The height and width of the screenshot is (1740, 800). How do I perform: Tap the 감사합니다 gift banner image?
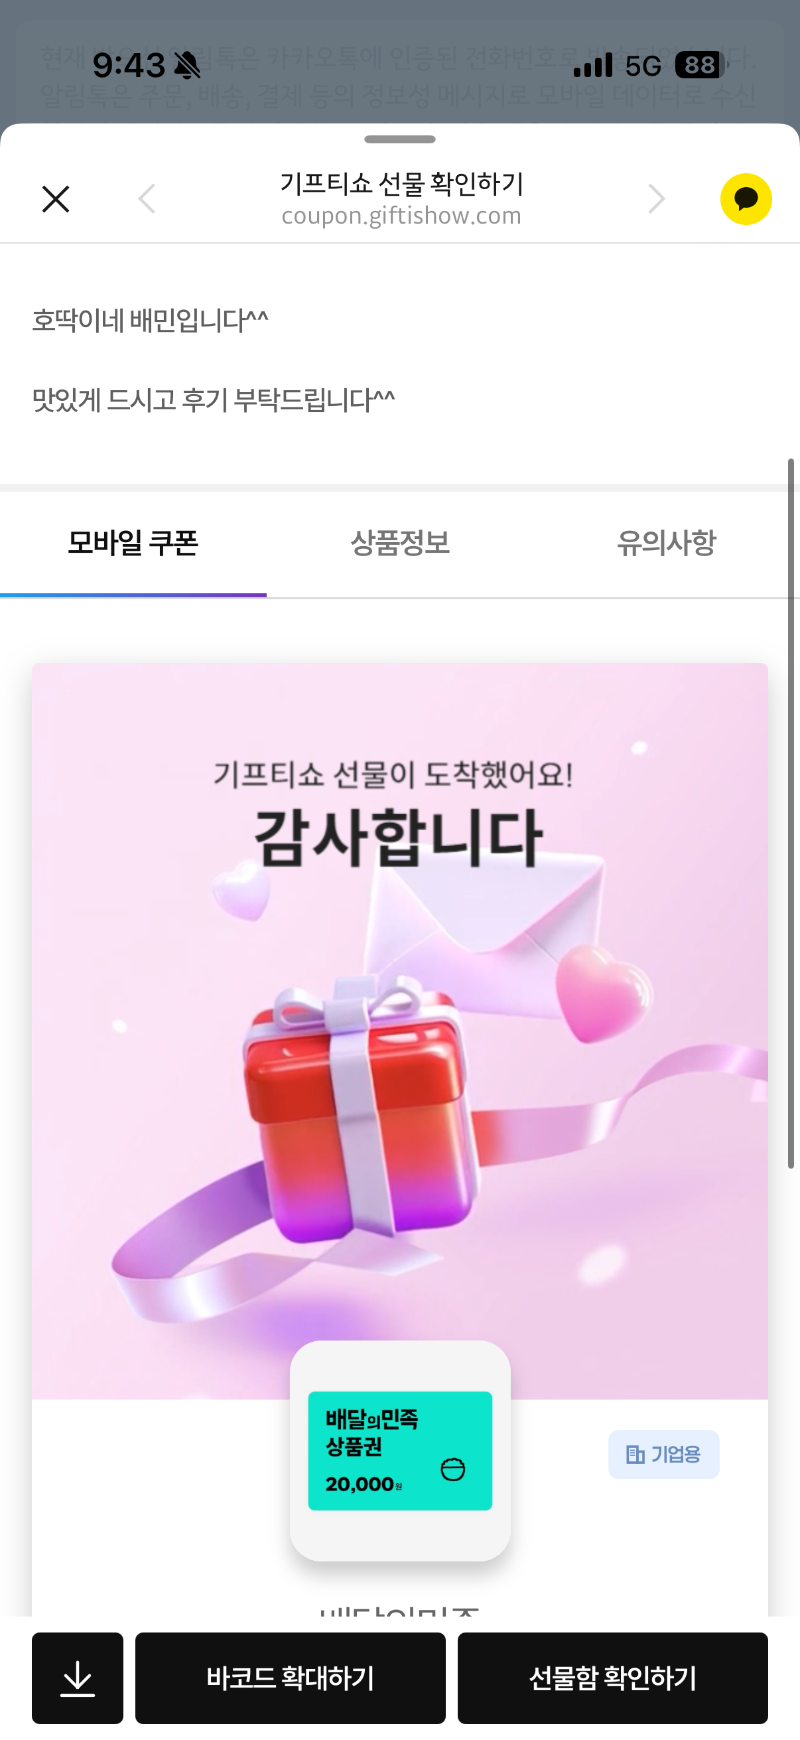400,1031
